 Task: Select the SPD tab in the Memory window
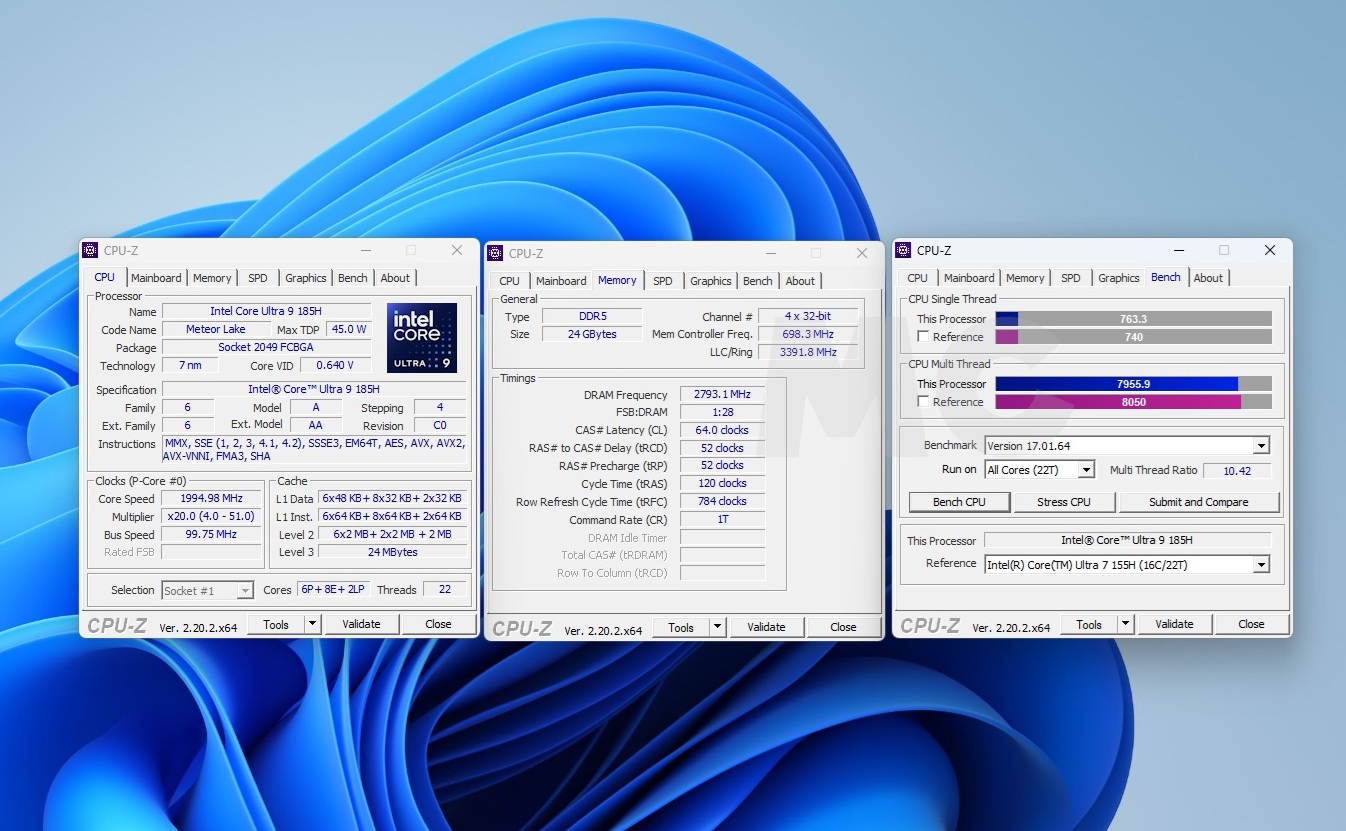point(663,281)
